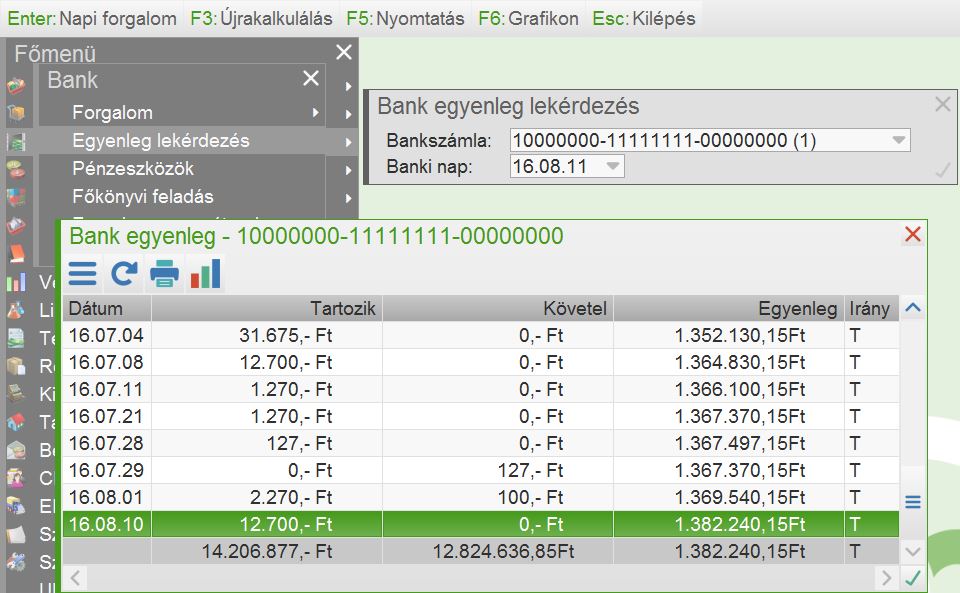Select row dated 16.07.28

pos(481,443)
